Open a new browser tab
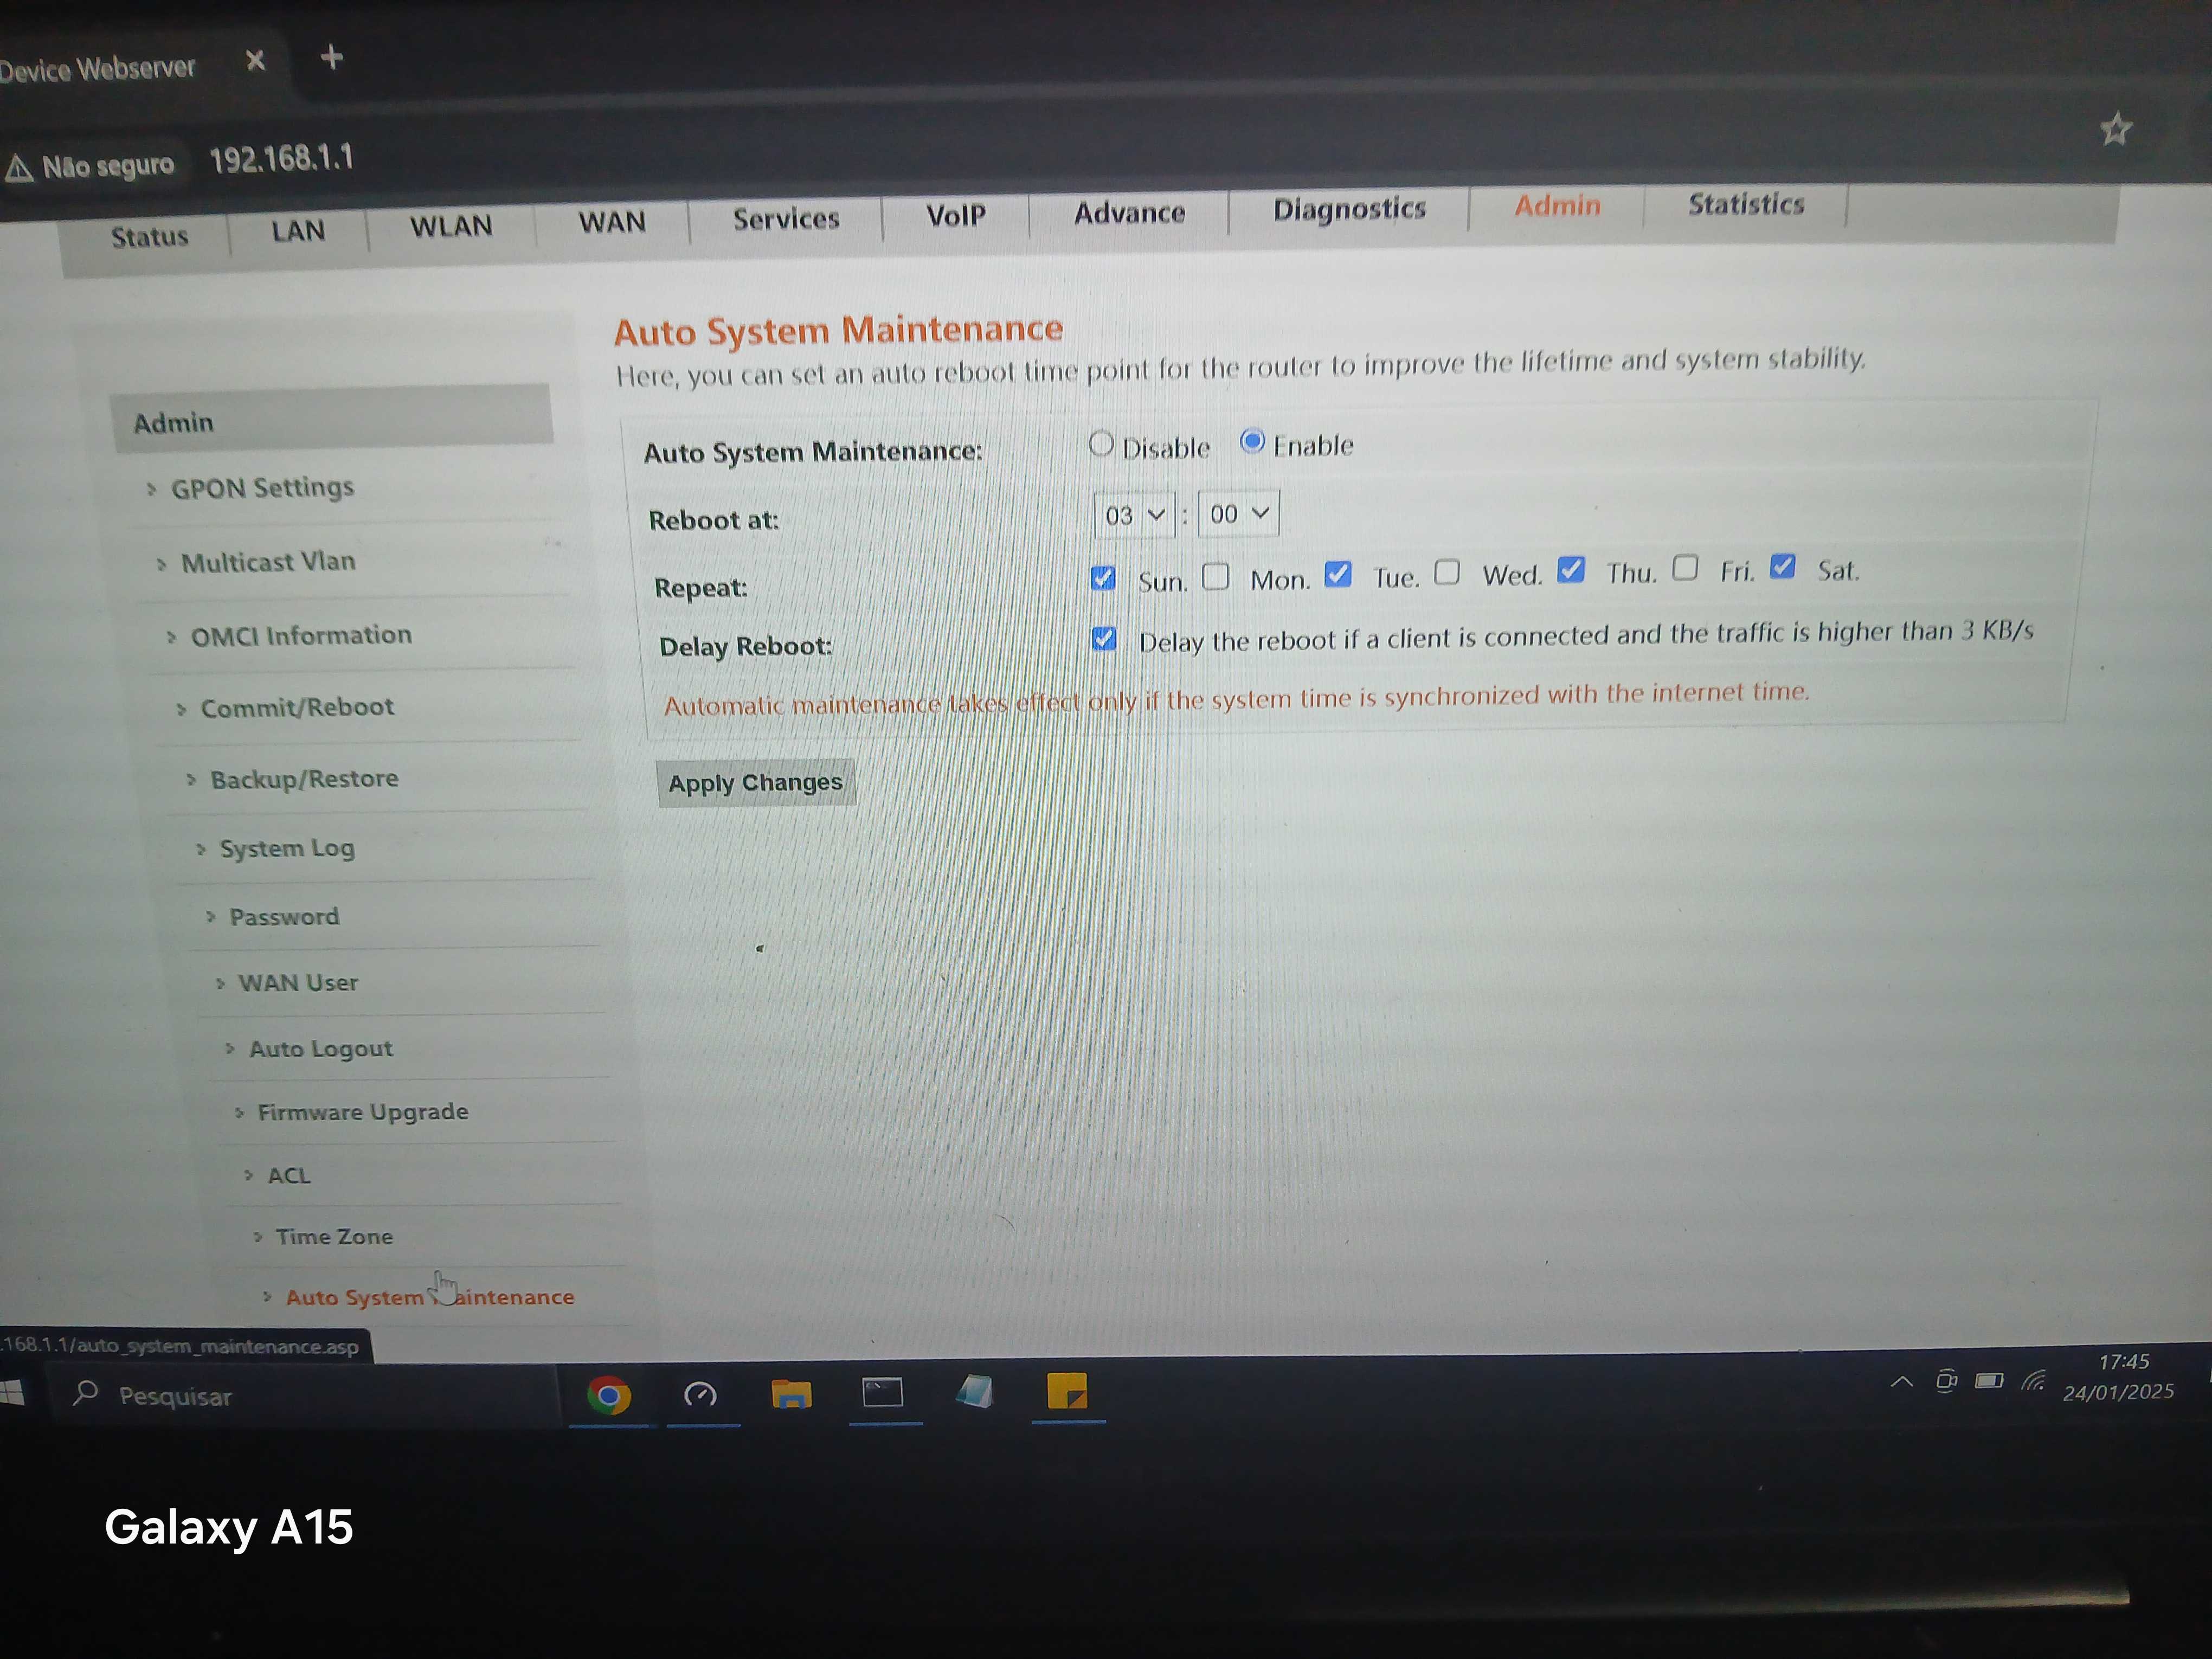This screenshot has height=1659, width=2212. click(x=332, y=58)
